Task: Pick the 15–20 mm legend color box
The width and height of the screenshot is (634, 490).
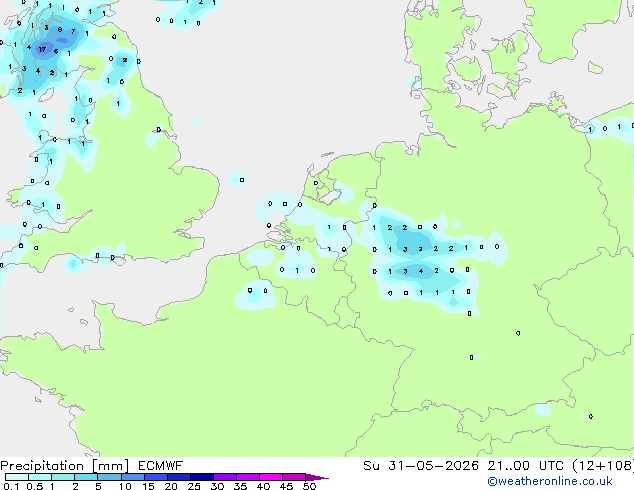Action: [156, 477]
